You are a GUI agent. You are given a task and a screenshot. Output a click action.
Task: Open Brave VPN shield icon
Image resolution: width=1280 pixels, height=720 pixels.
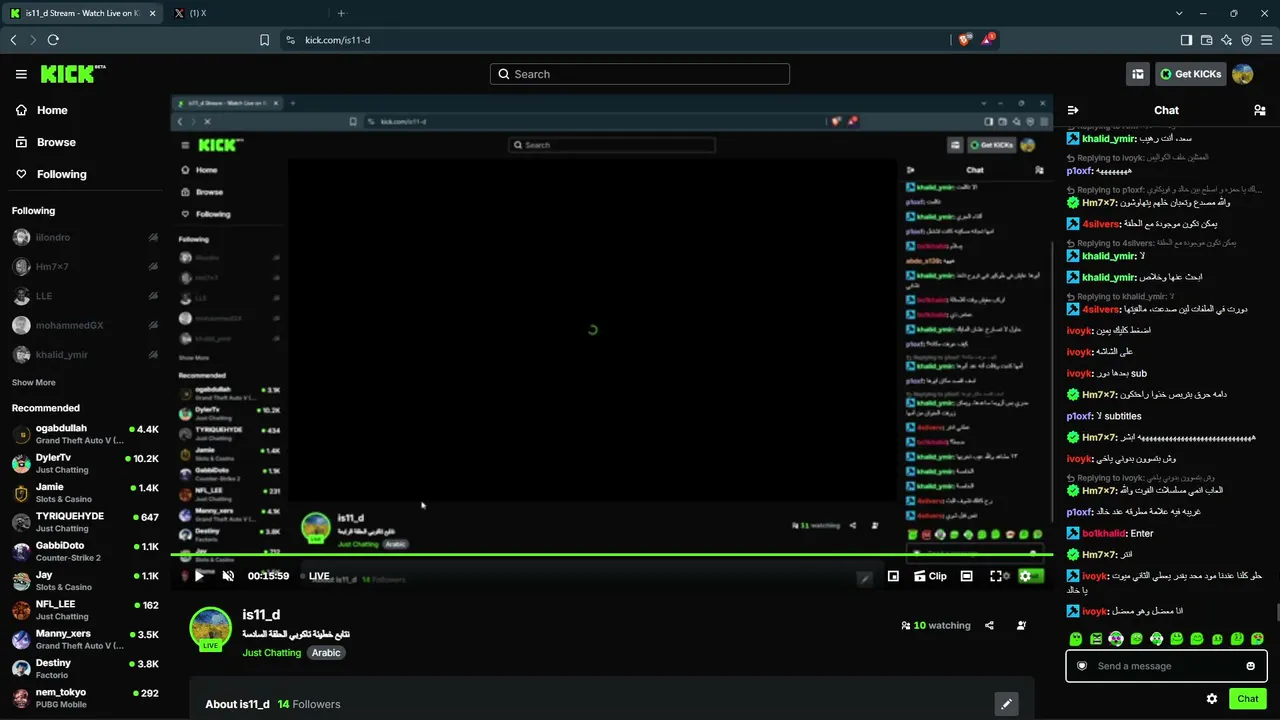1246,40
